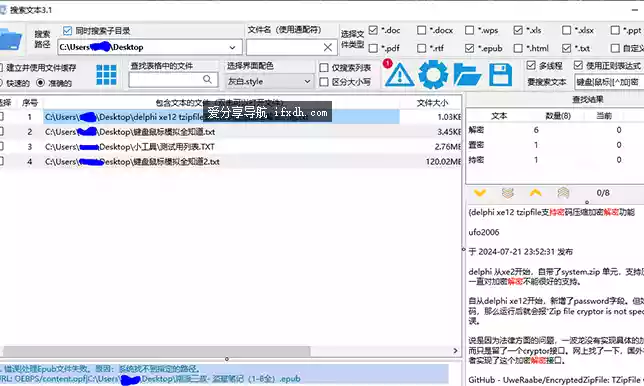
Task: Click the warning triangle icon with red badge
Action: [x=399, y=75]
